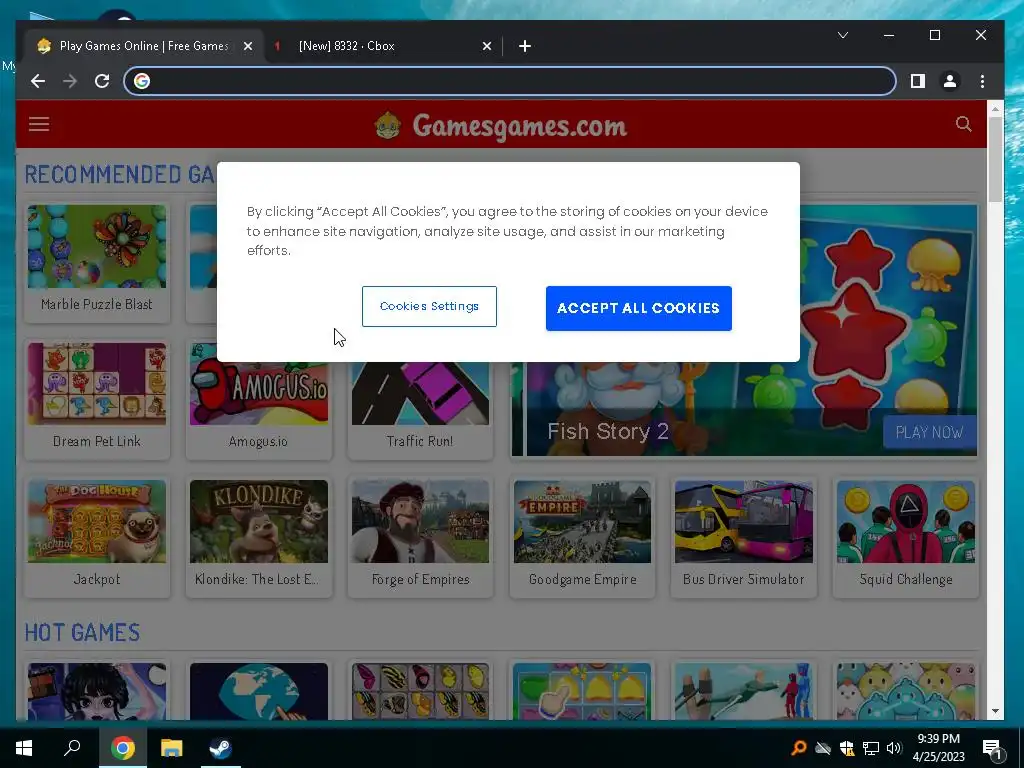Viewport: 1024px width, 768px height.
Task: Expand Chrome's tab search chevron
Action: pyautogui.click(x=843, y=35)
